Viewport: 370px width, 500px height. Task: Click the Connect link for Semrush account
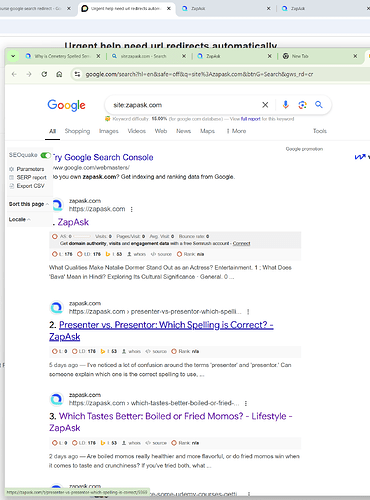(241, 243)
